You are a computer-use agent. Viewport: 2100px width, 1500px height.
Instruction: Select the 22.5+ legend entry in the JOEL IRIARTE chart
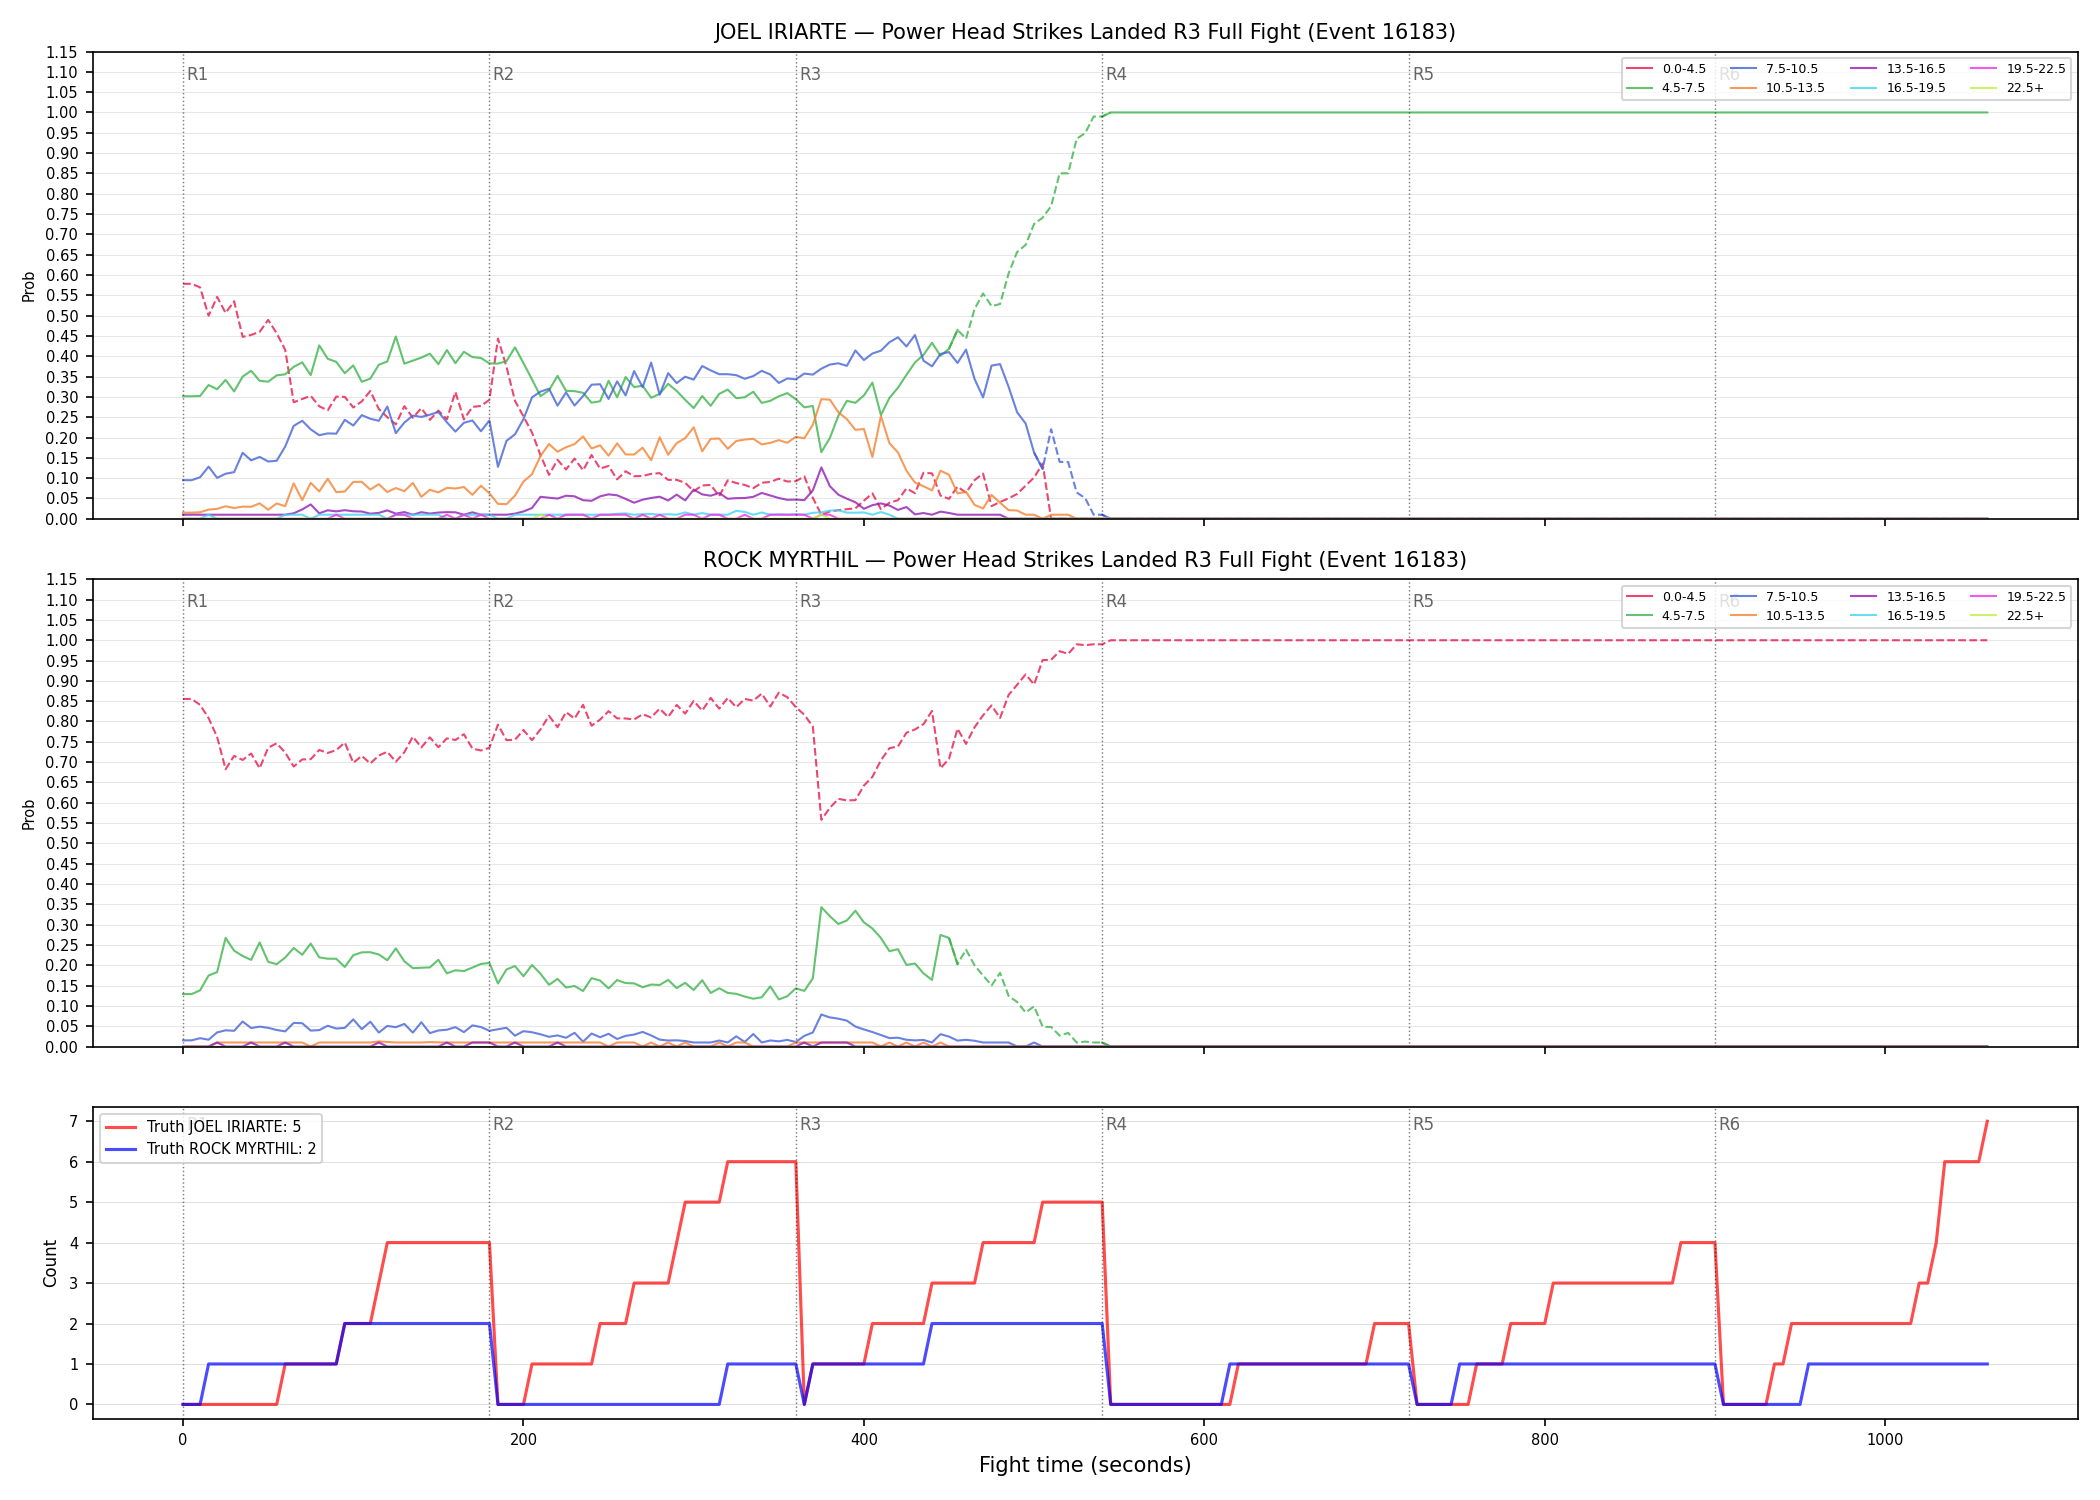click(2008, 88)
